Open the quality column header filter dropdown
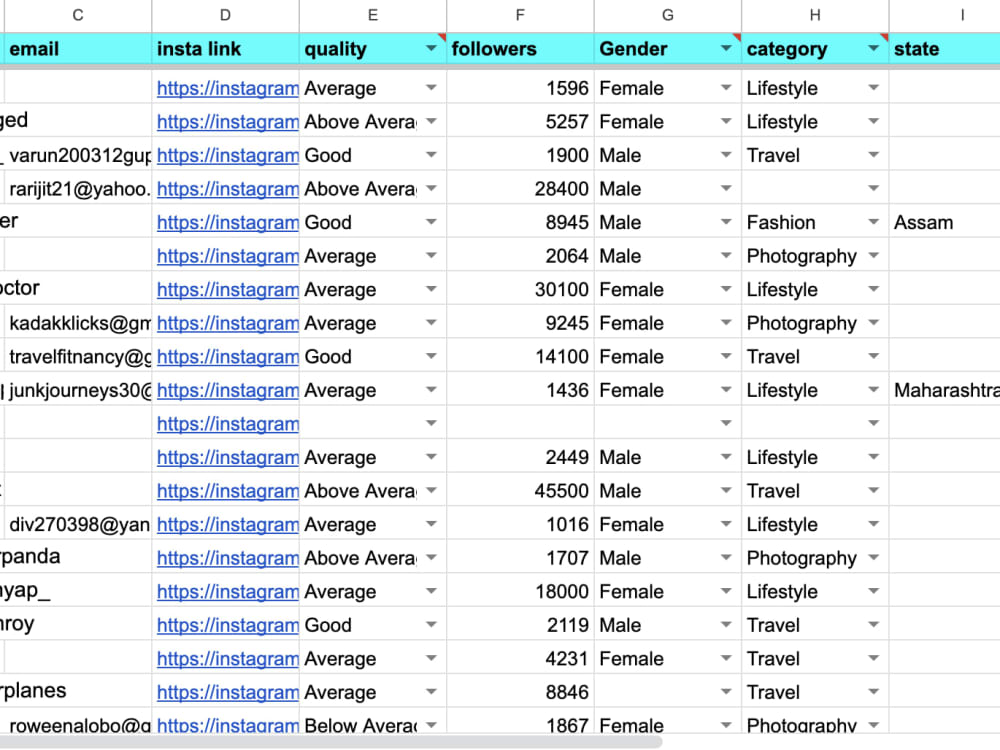Viewport: 1000px width, 750px height. tap(431, 48)
